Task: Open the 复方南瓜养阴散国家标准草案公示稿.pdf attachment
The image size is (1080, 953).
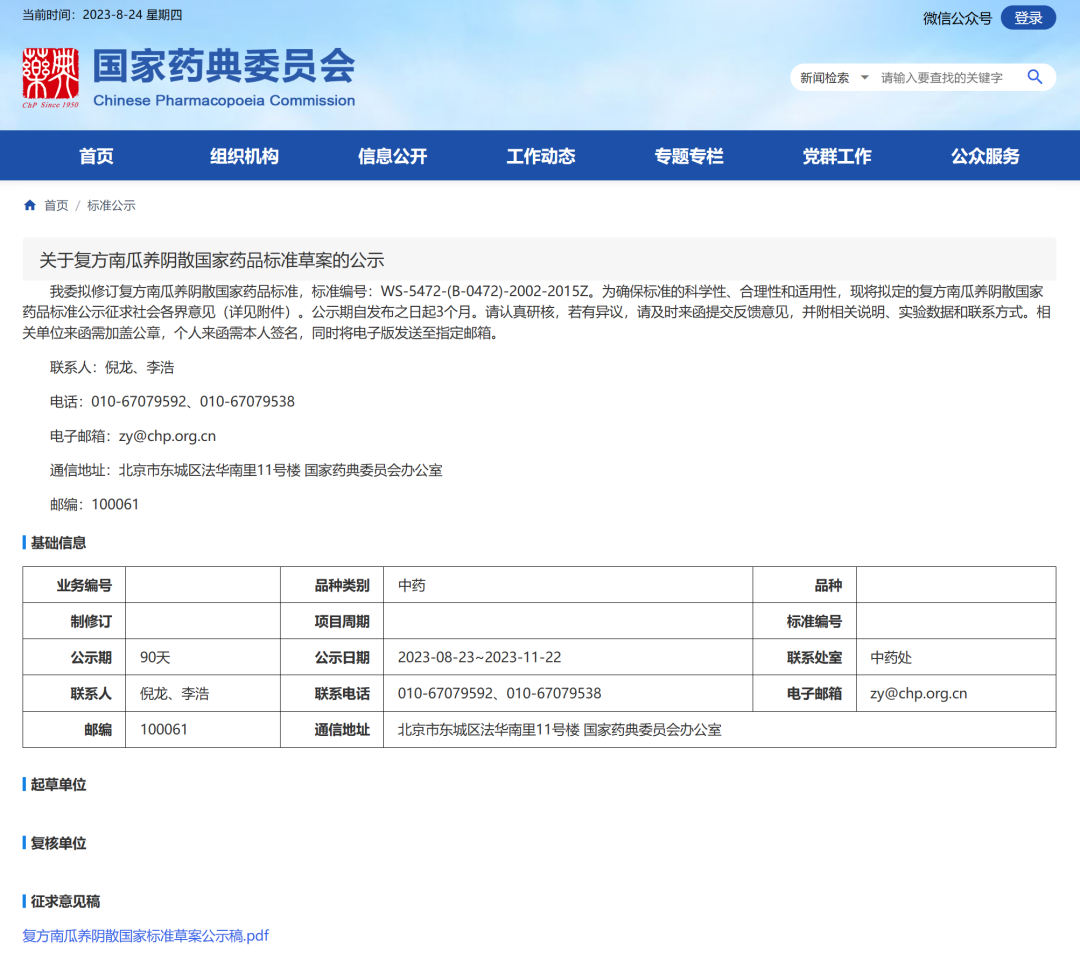Action: (x=145, y=936)
